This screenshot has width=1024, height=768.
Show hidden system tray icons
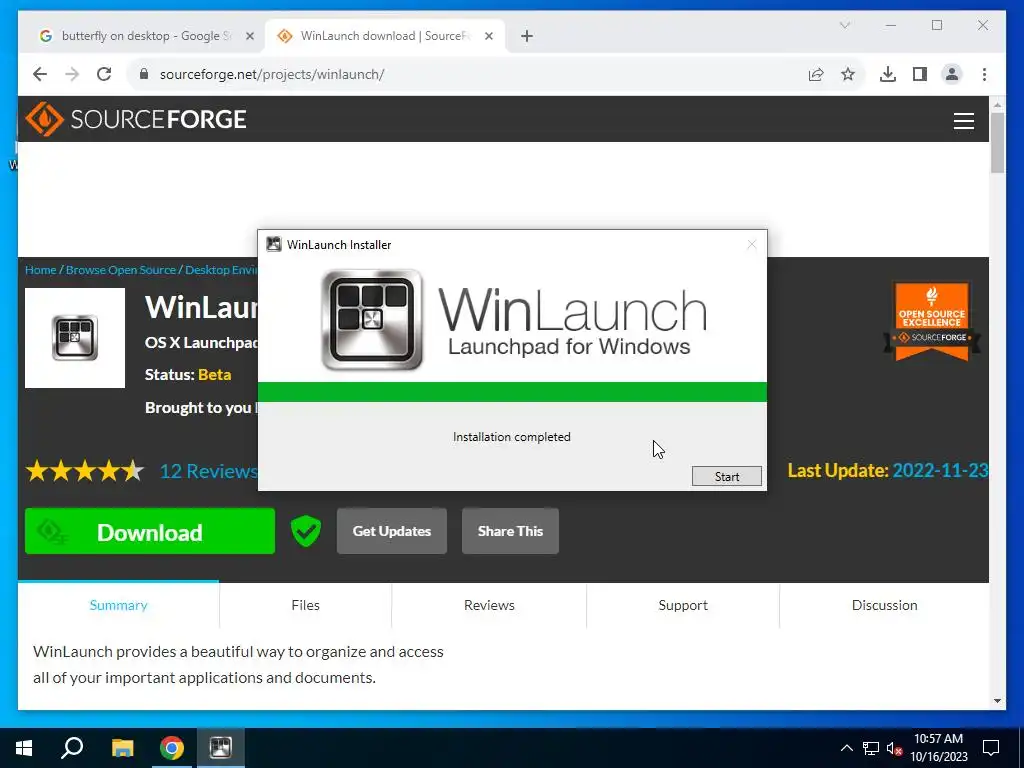pyautogui.click(x=846, y=748)
